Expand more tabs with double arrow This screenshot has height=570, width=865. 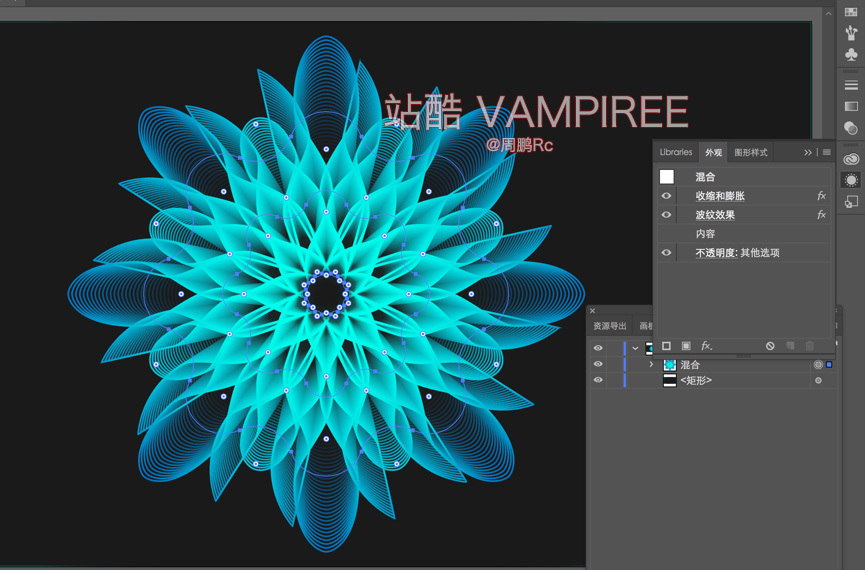808,152
